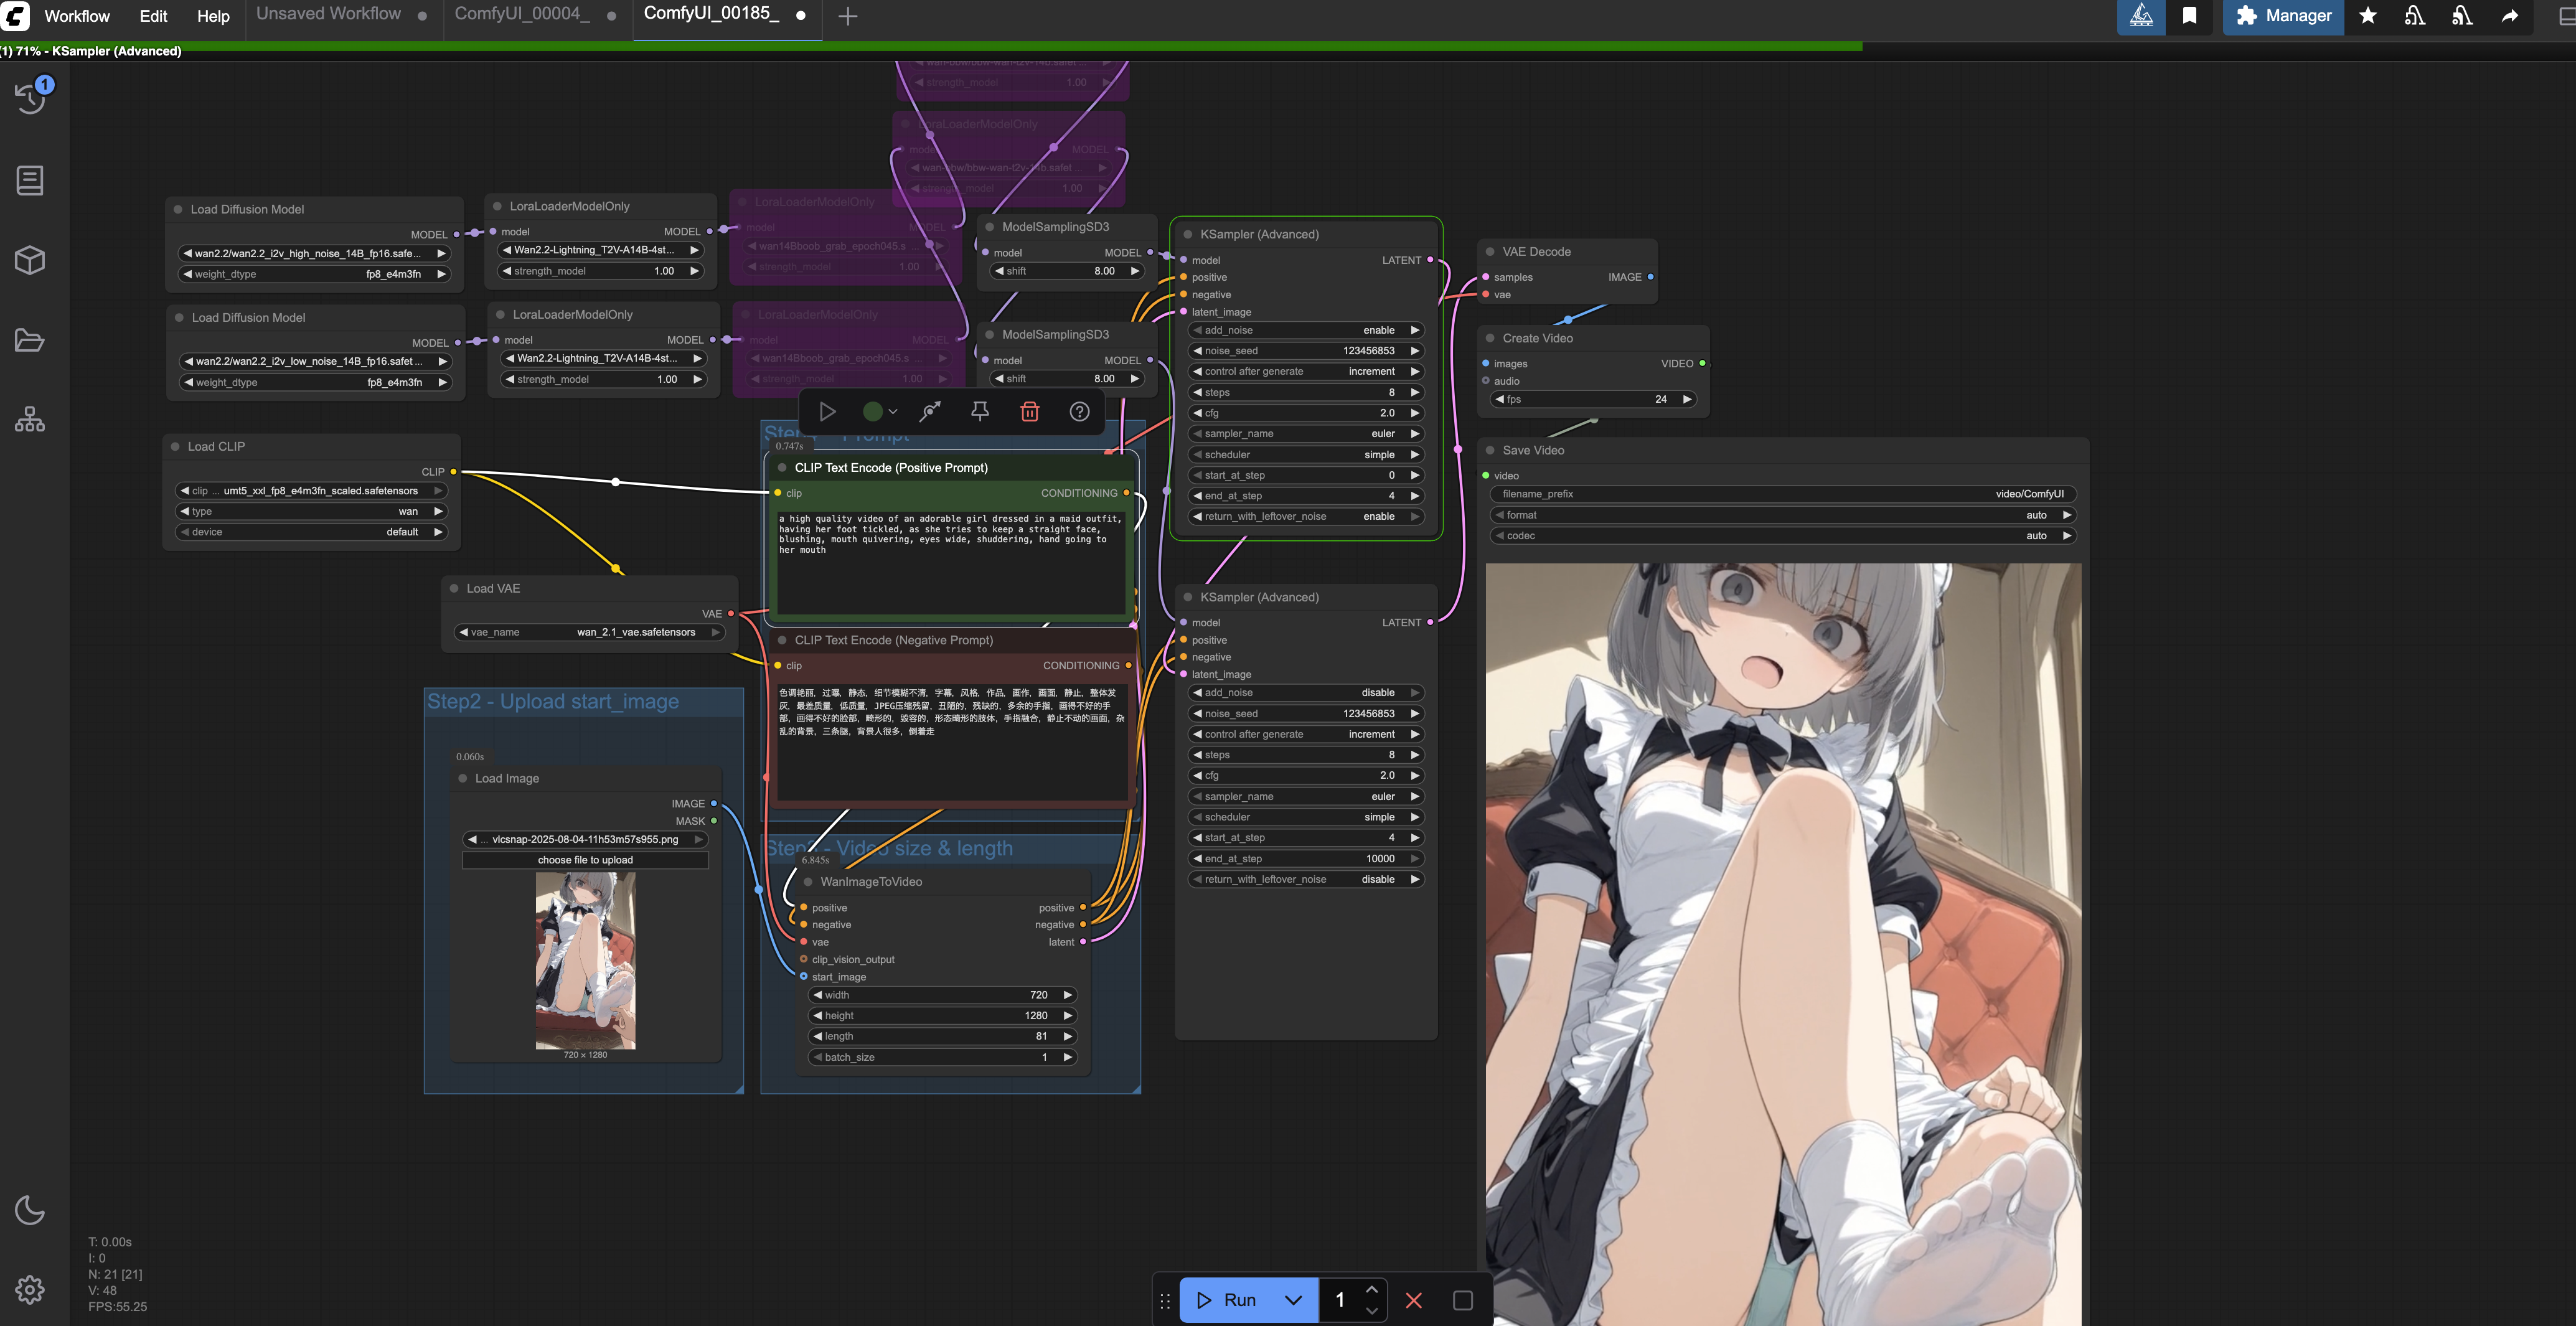Switch to the ComfyUI_00004_ tab
The height and width of the screenshot is (1326, 2576).
tap(522, 14)
